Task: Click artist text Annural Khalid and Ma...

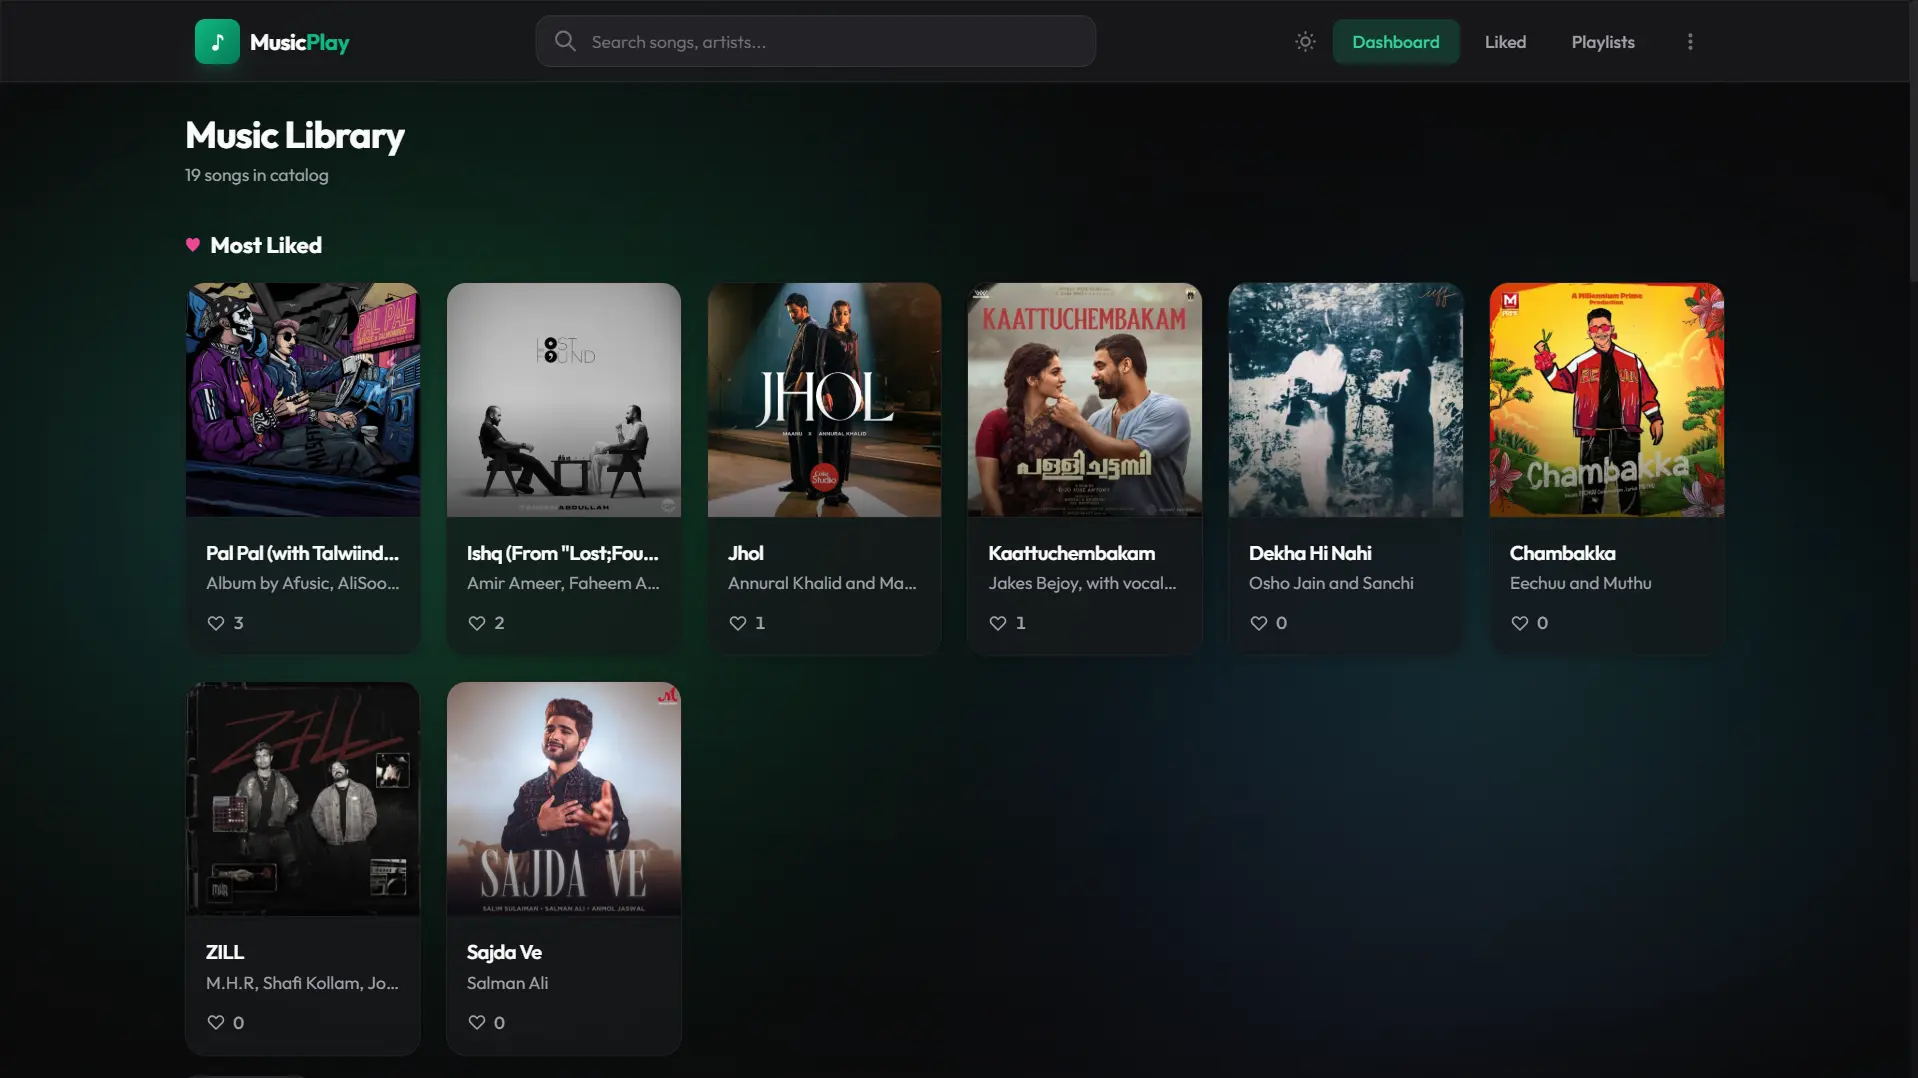Action: click(822, 583)
